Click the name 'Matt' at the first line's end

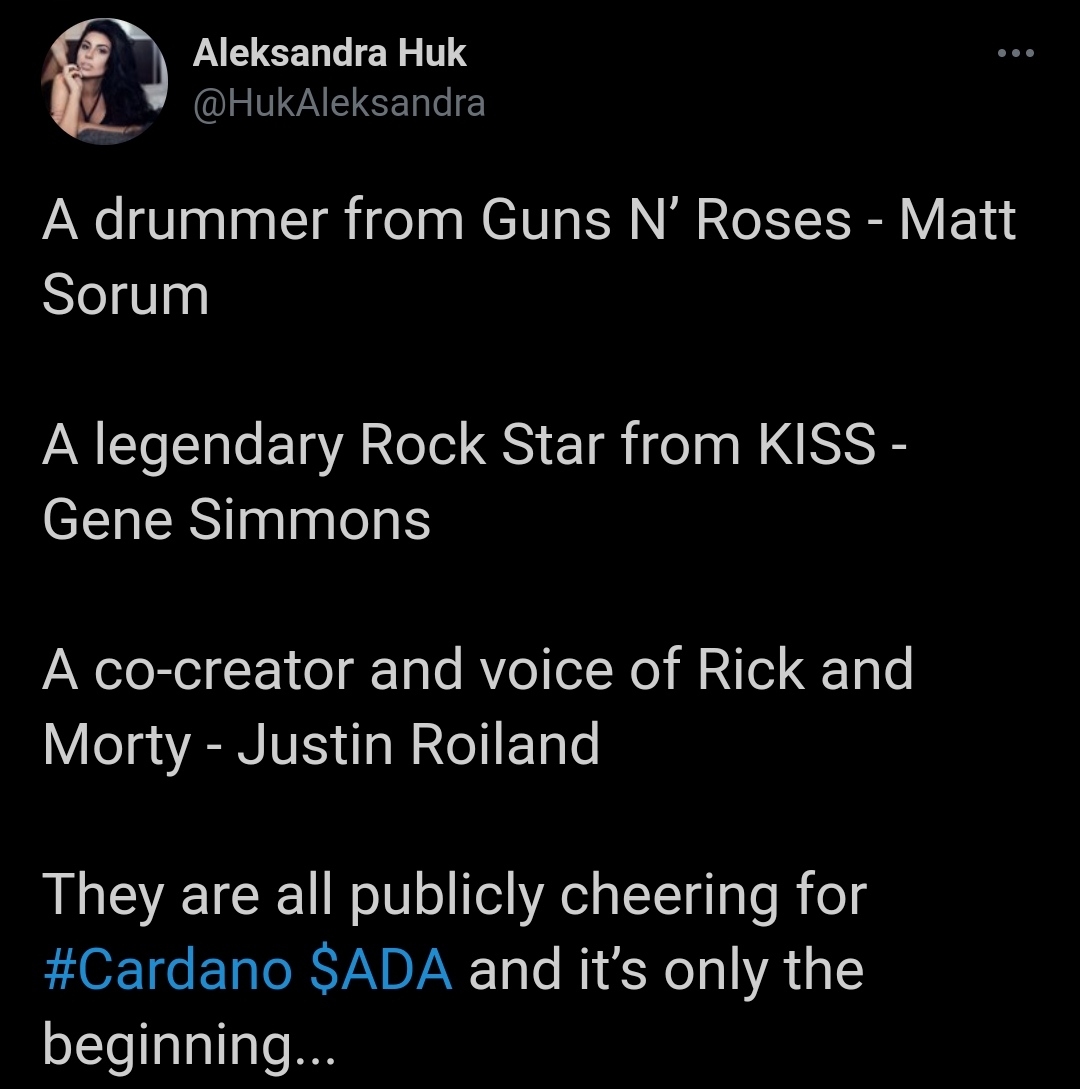point(957,219)
